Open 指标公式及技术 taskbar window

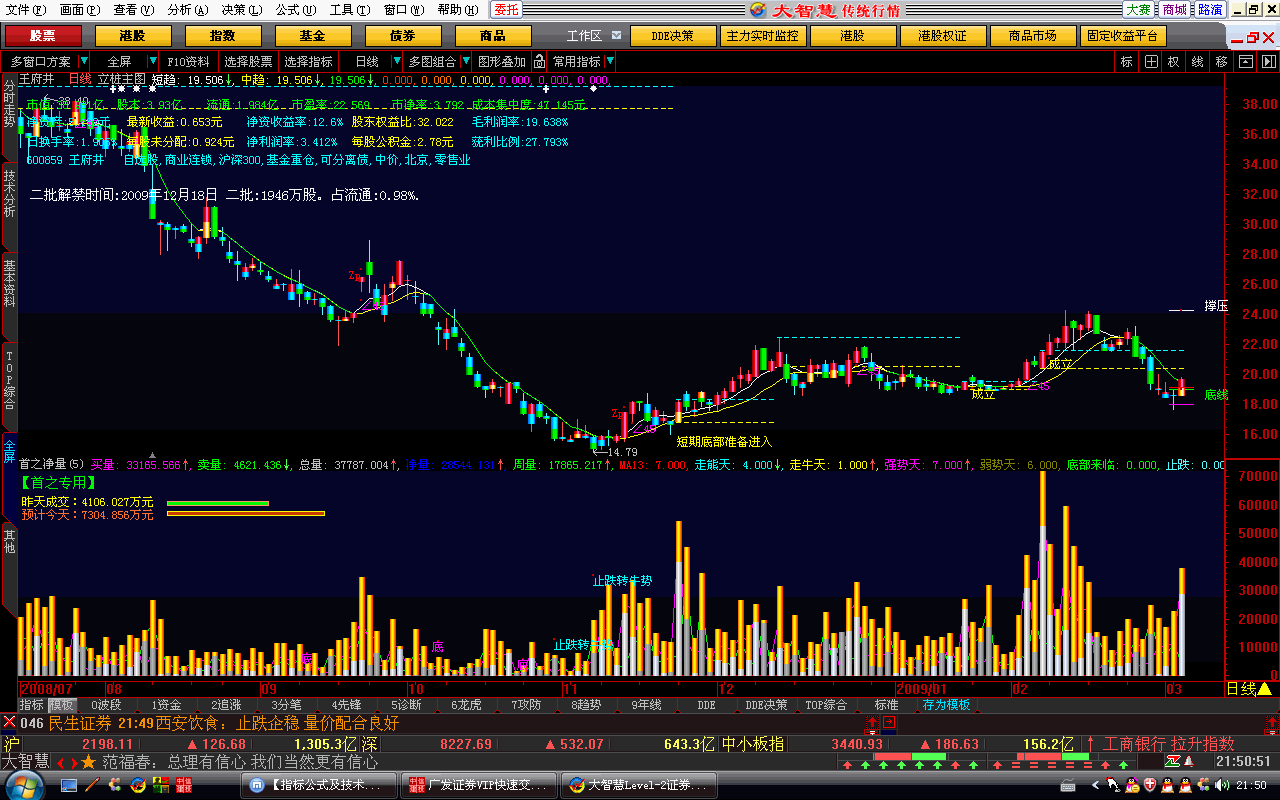click(318, 785)
